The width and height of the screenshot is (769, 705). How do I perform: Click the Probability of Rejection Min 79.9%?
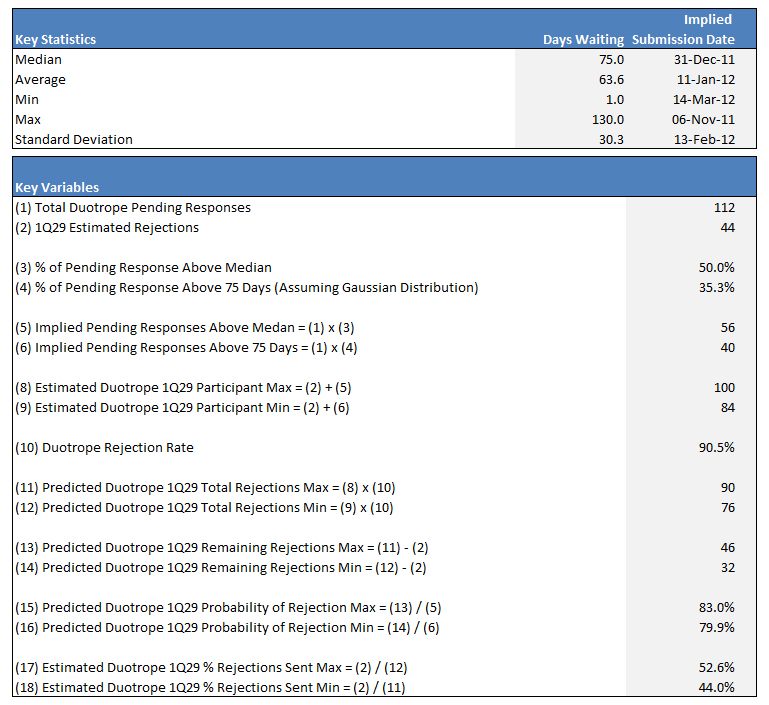pyautogui.click(x=716, y=628)
